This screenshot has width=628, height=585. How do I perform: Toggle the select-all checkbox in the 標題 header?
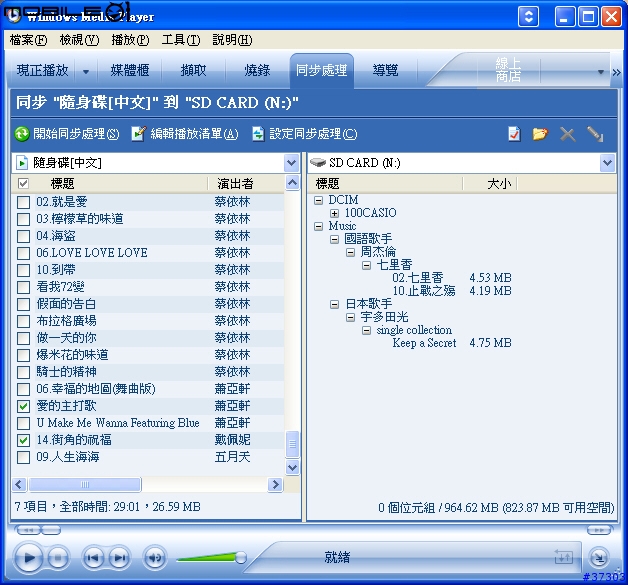[x=23, y=184]
